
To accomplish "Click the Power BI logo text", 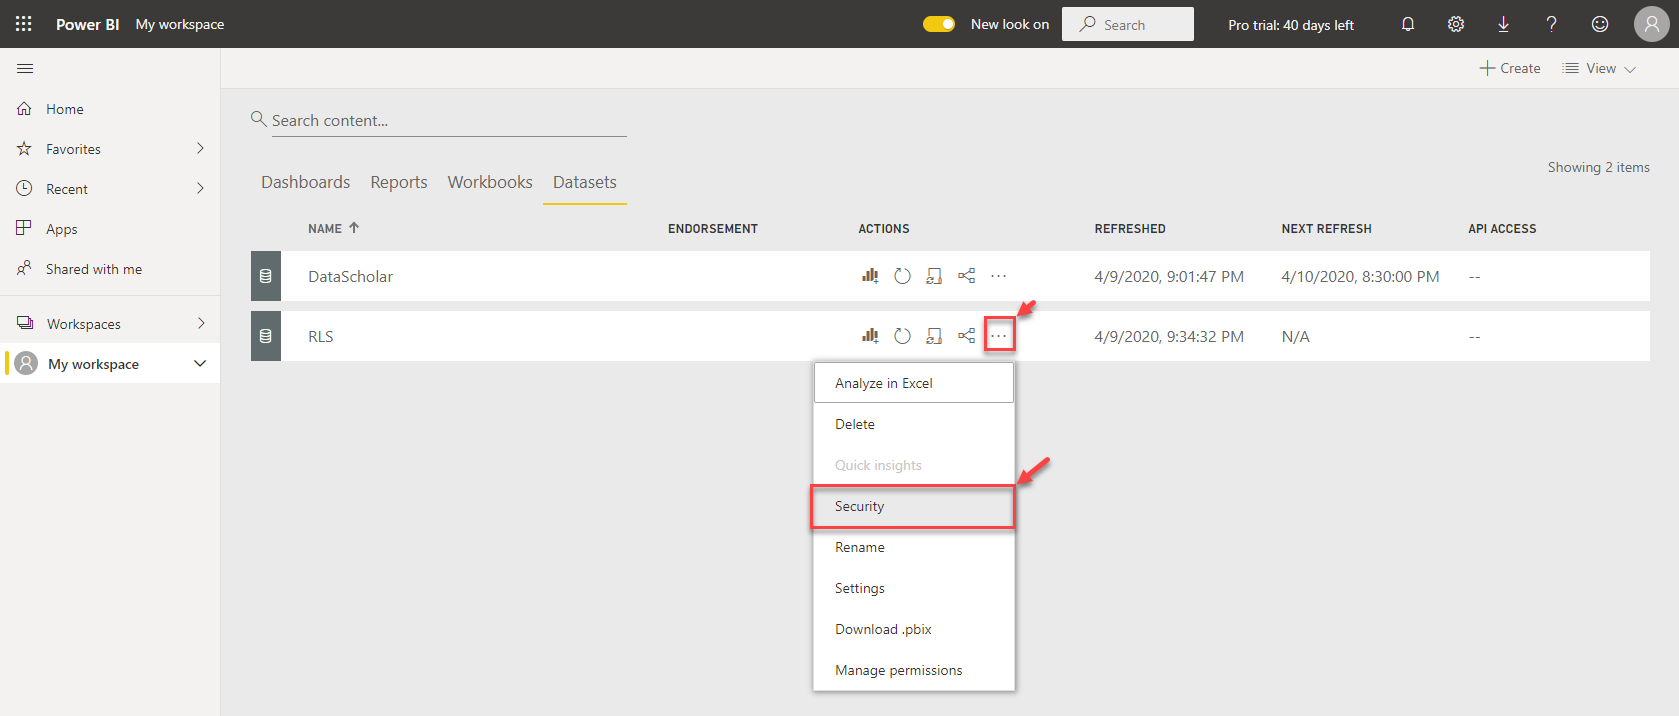I will click(87, 24).
